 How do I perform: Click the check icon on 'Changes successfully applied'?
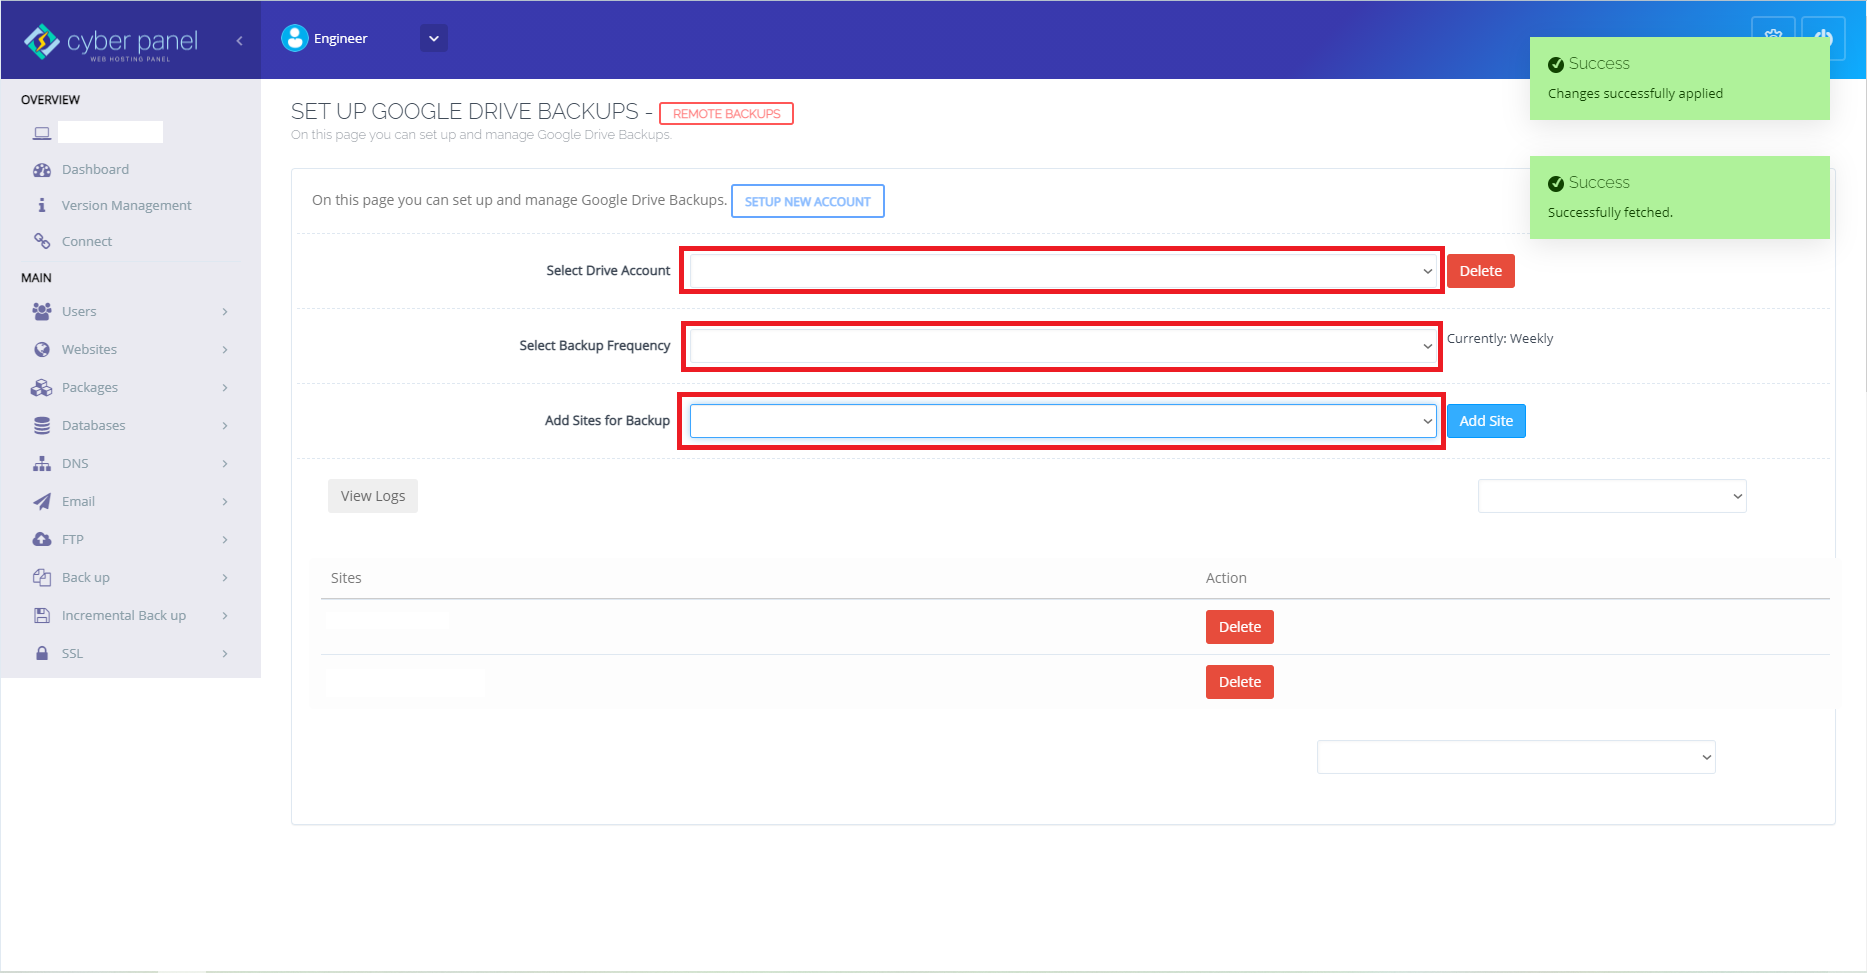click(x=1556, y=65)
